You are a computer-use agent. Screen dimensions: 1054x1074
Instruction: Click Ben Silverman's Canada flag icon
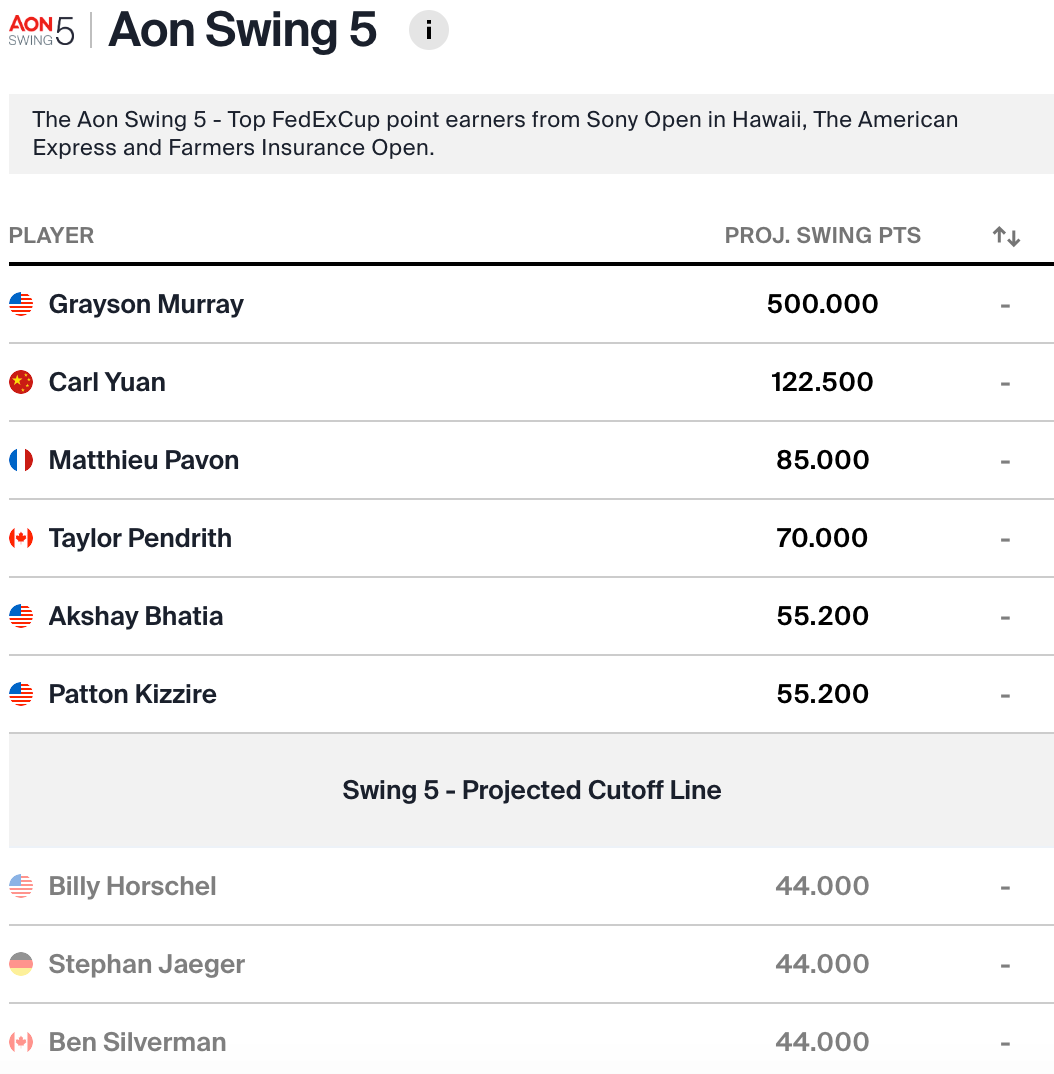[x=21, y=1042]
